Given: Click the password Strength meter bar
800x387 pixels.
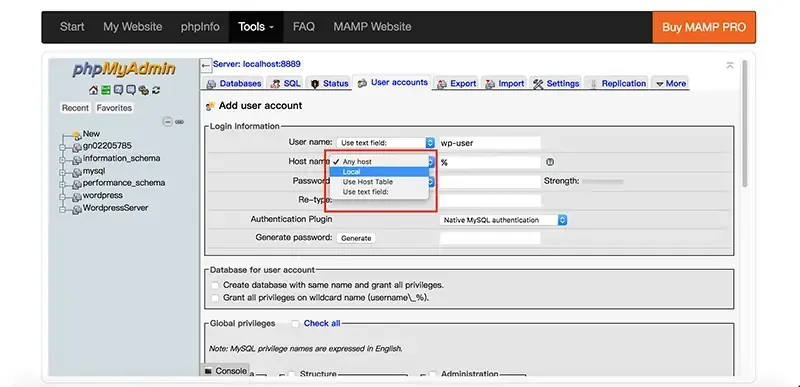Looking at the screenshot, I should pos(603,181).
